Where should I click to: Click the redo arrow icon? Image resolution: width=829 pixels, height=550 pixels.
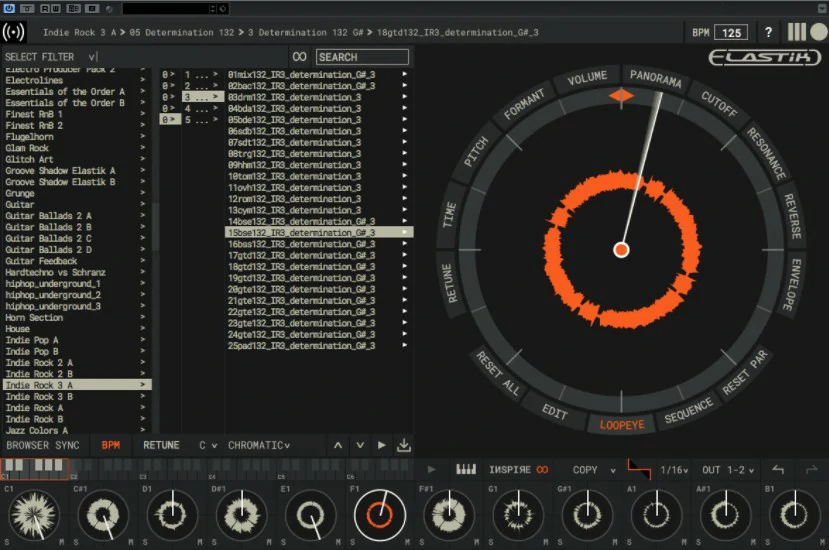[x=812, y=469]
